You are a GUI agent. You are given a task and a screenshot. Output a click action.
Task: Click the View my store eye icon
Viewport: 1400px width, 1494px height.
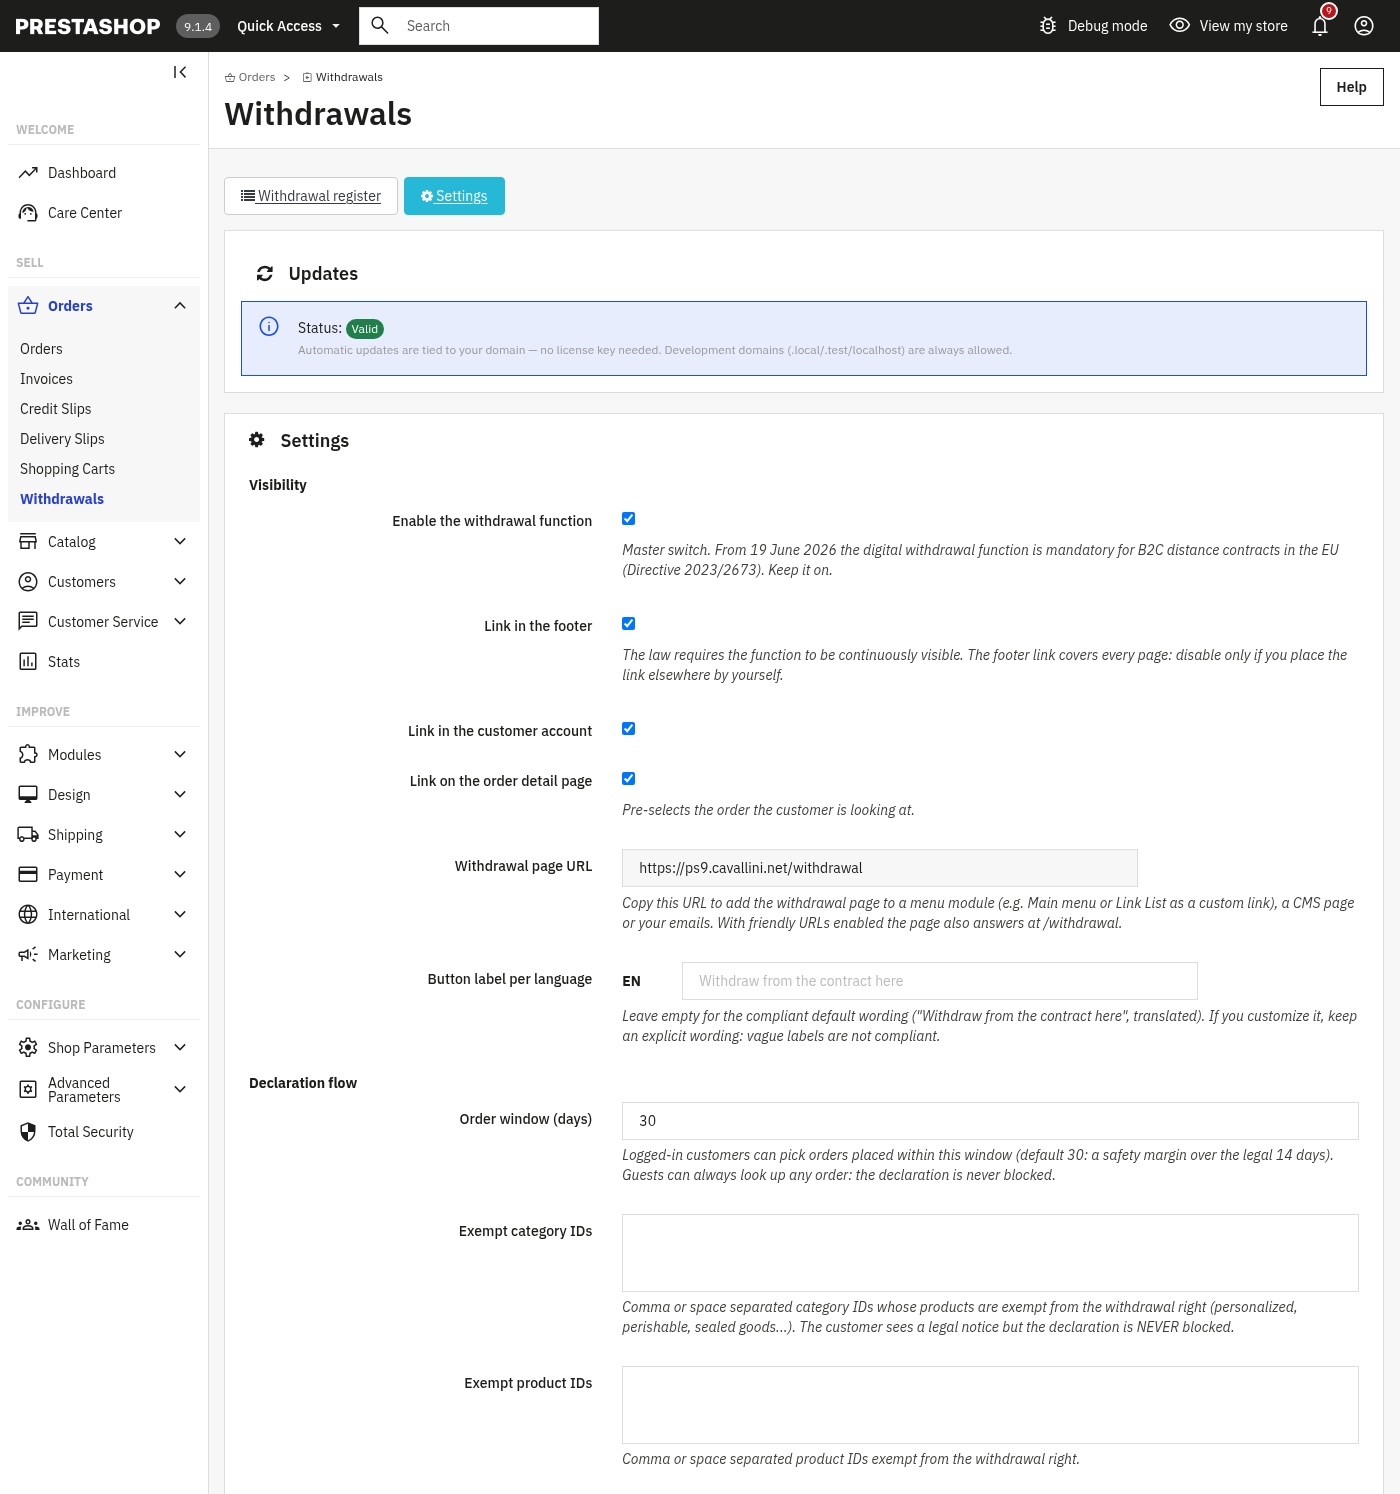1180,26
